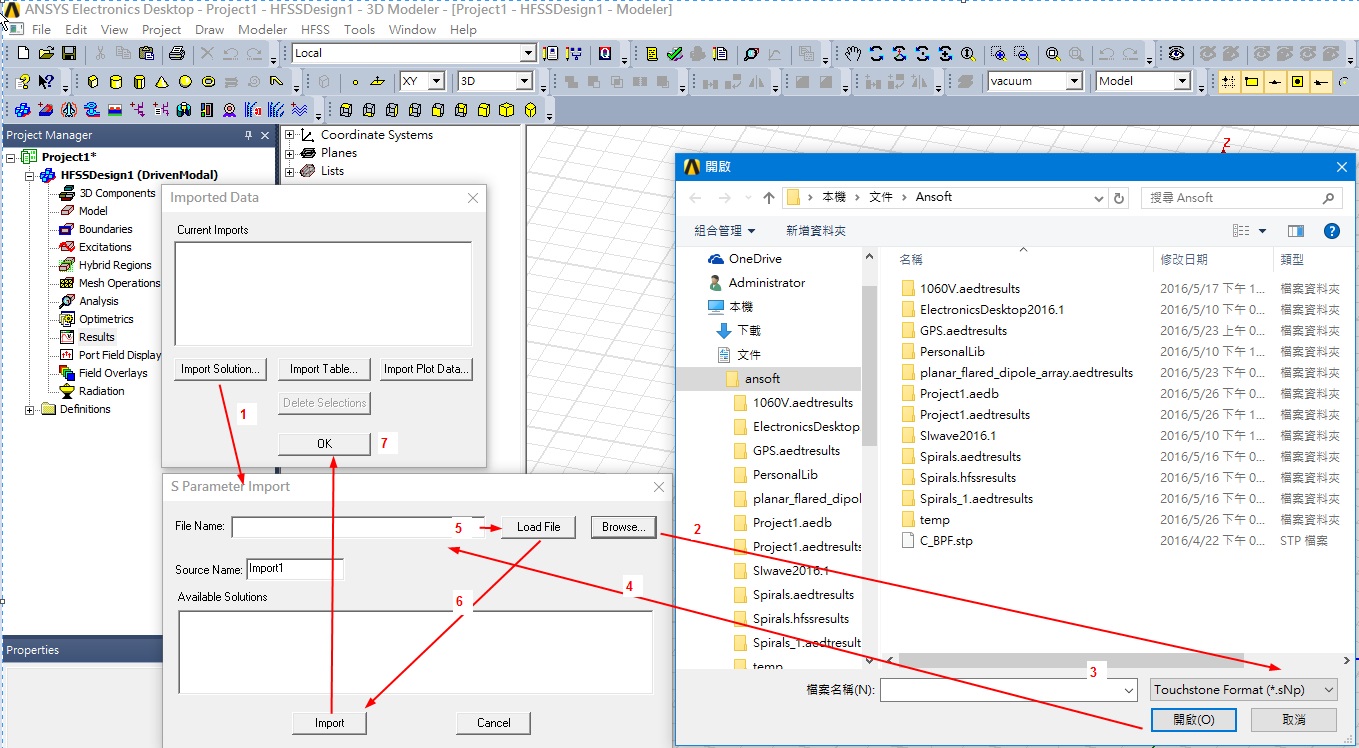Click the File Name input field

coord(357,527)
